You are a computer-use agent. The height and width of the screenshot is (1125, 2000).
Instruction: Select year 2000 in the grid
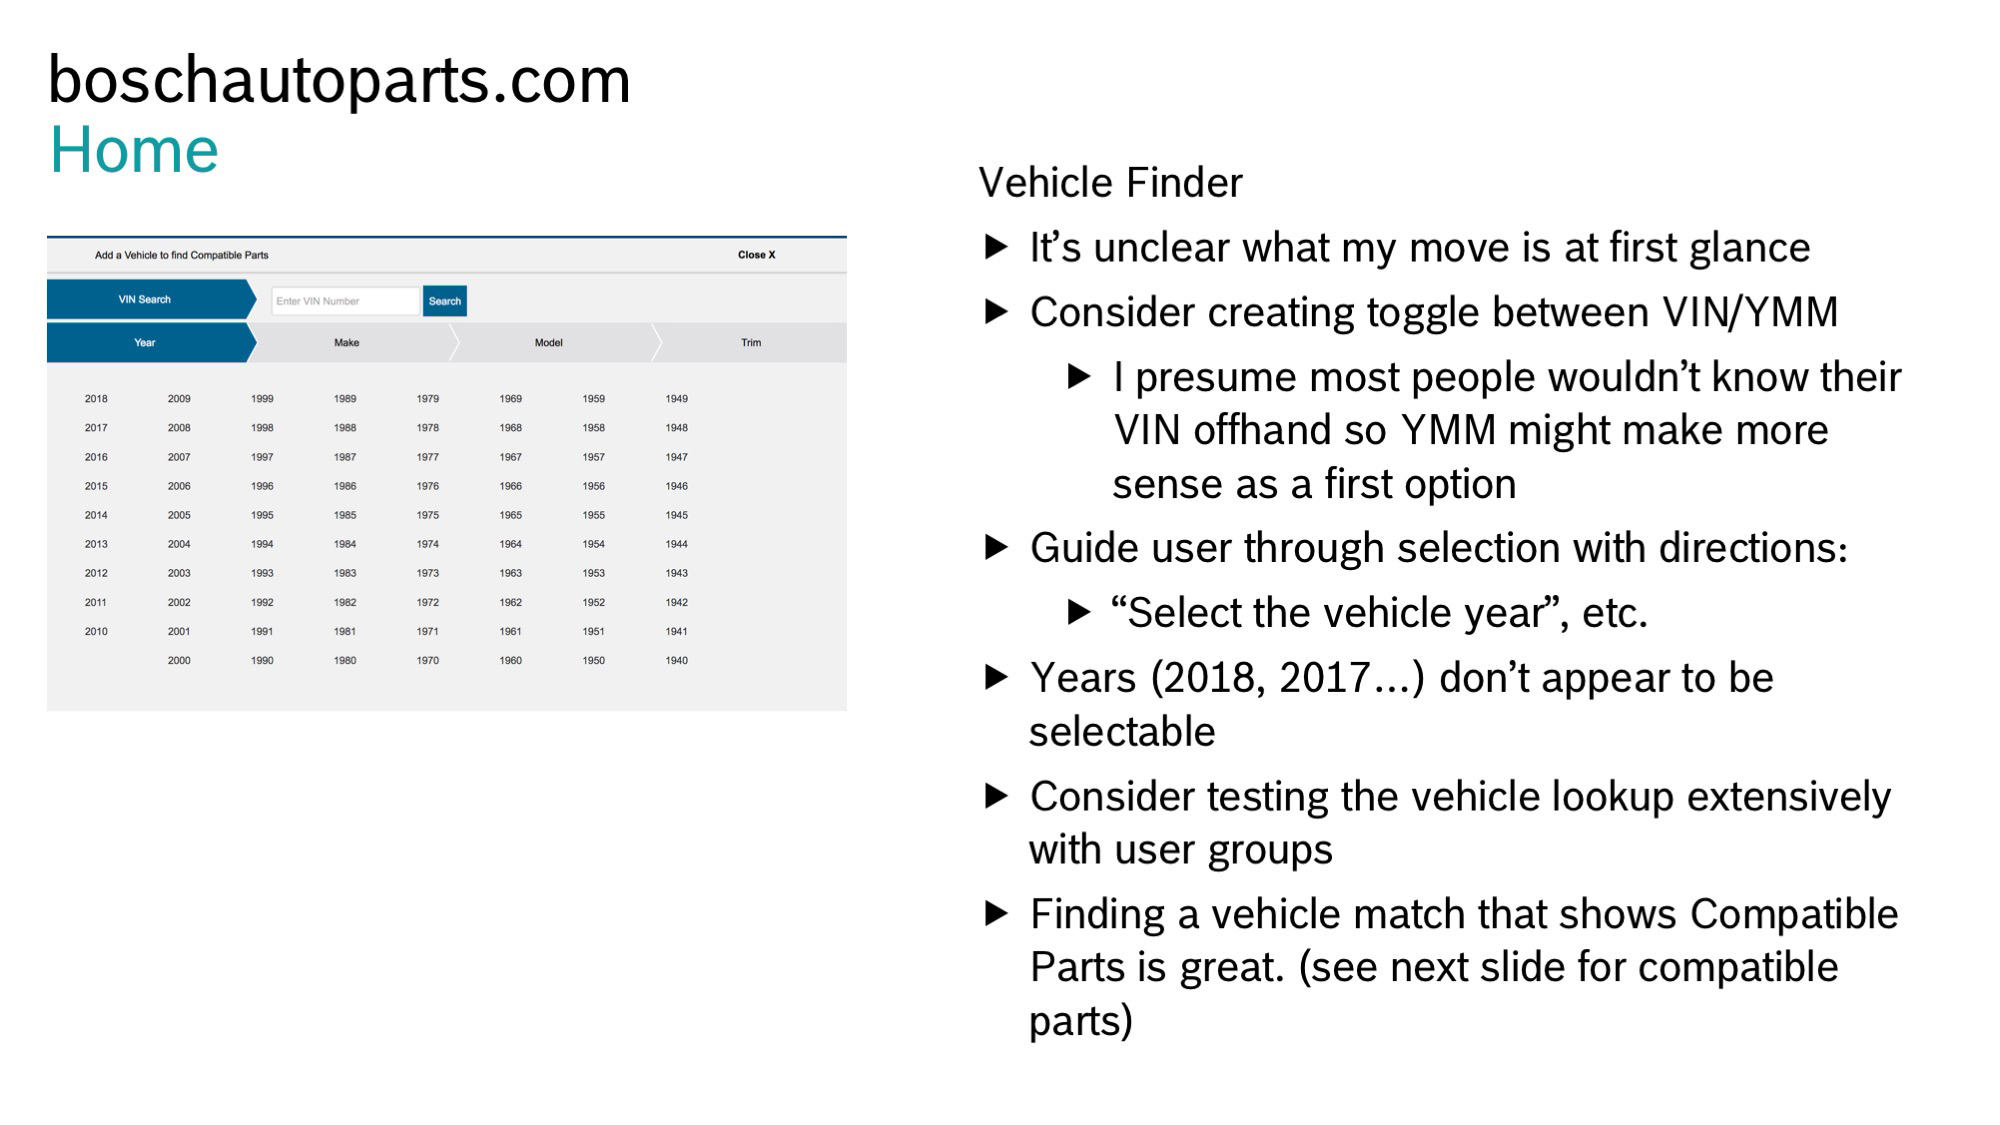[x=179, y=661]
